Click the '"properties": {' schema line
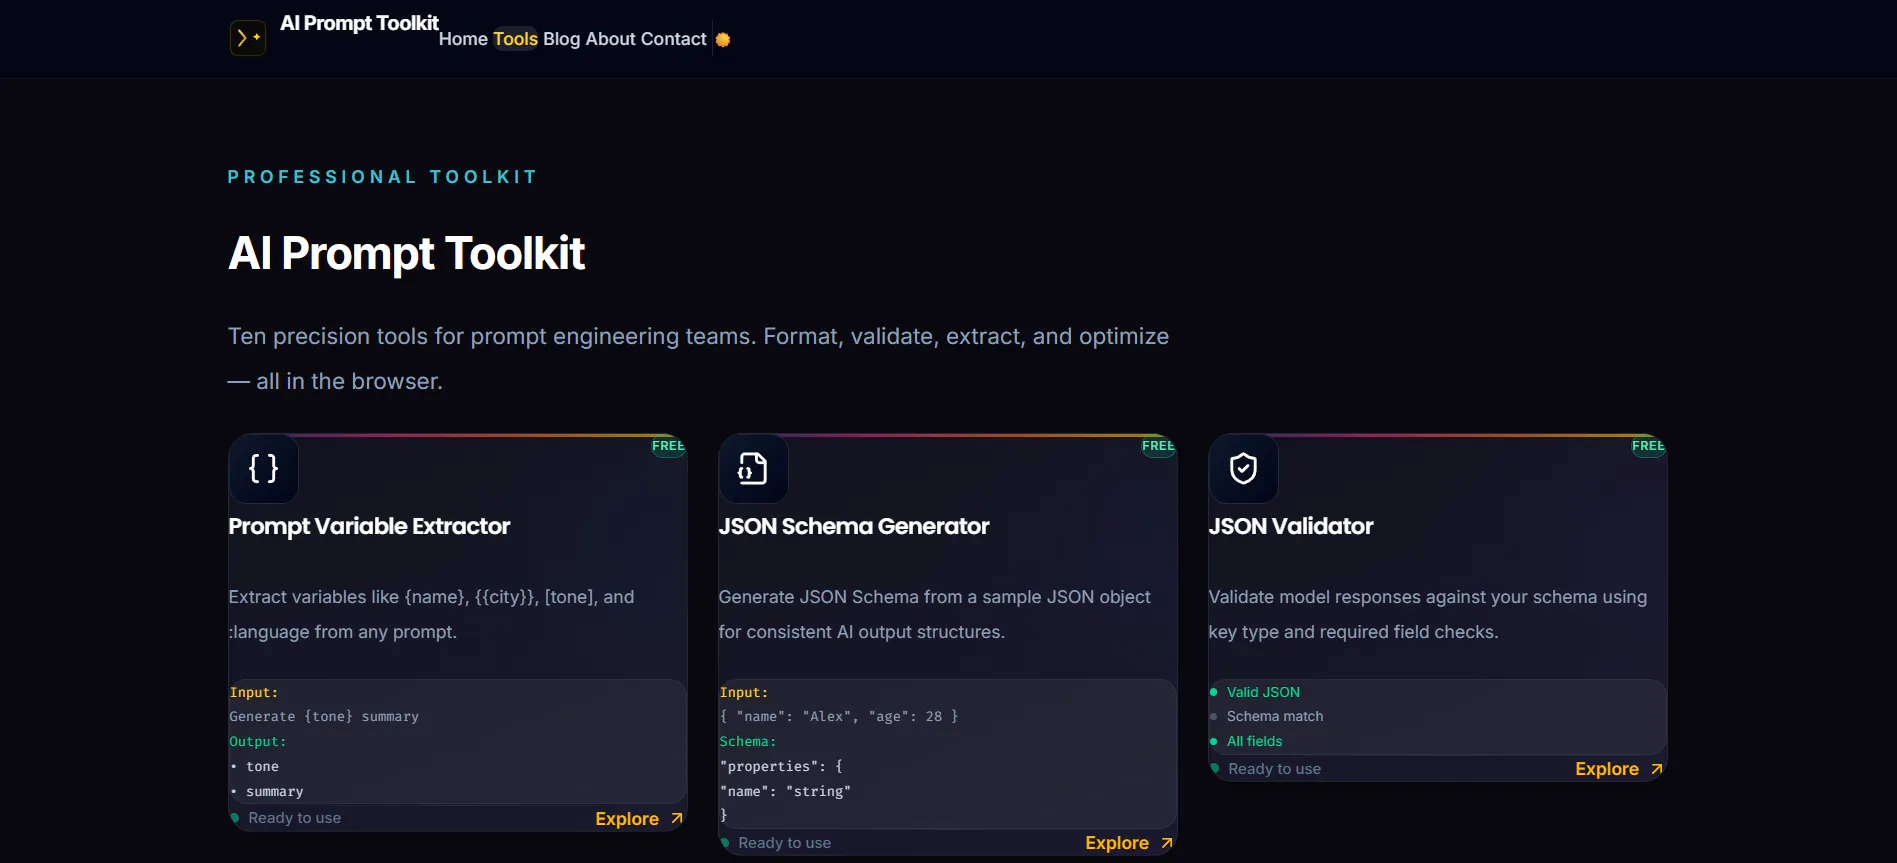The image size is (1897, 863). coord(781,766)
